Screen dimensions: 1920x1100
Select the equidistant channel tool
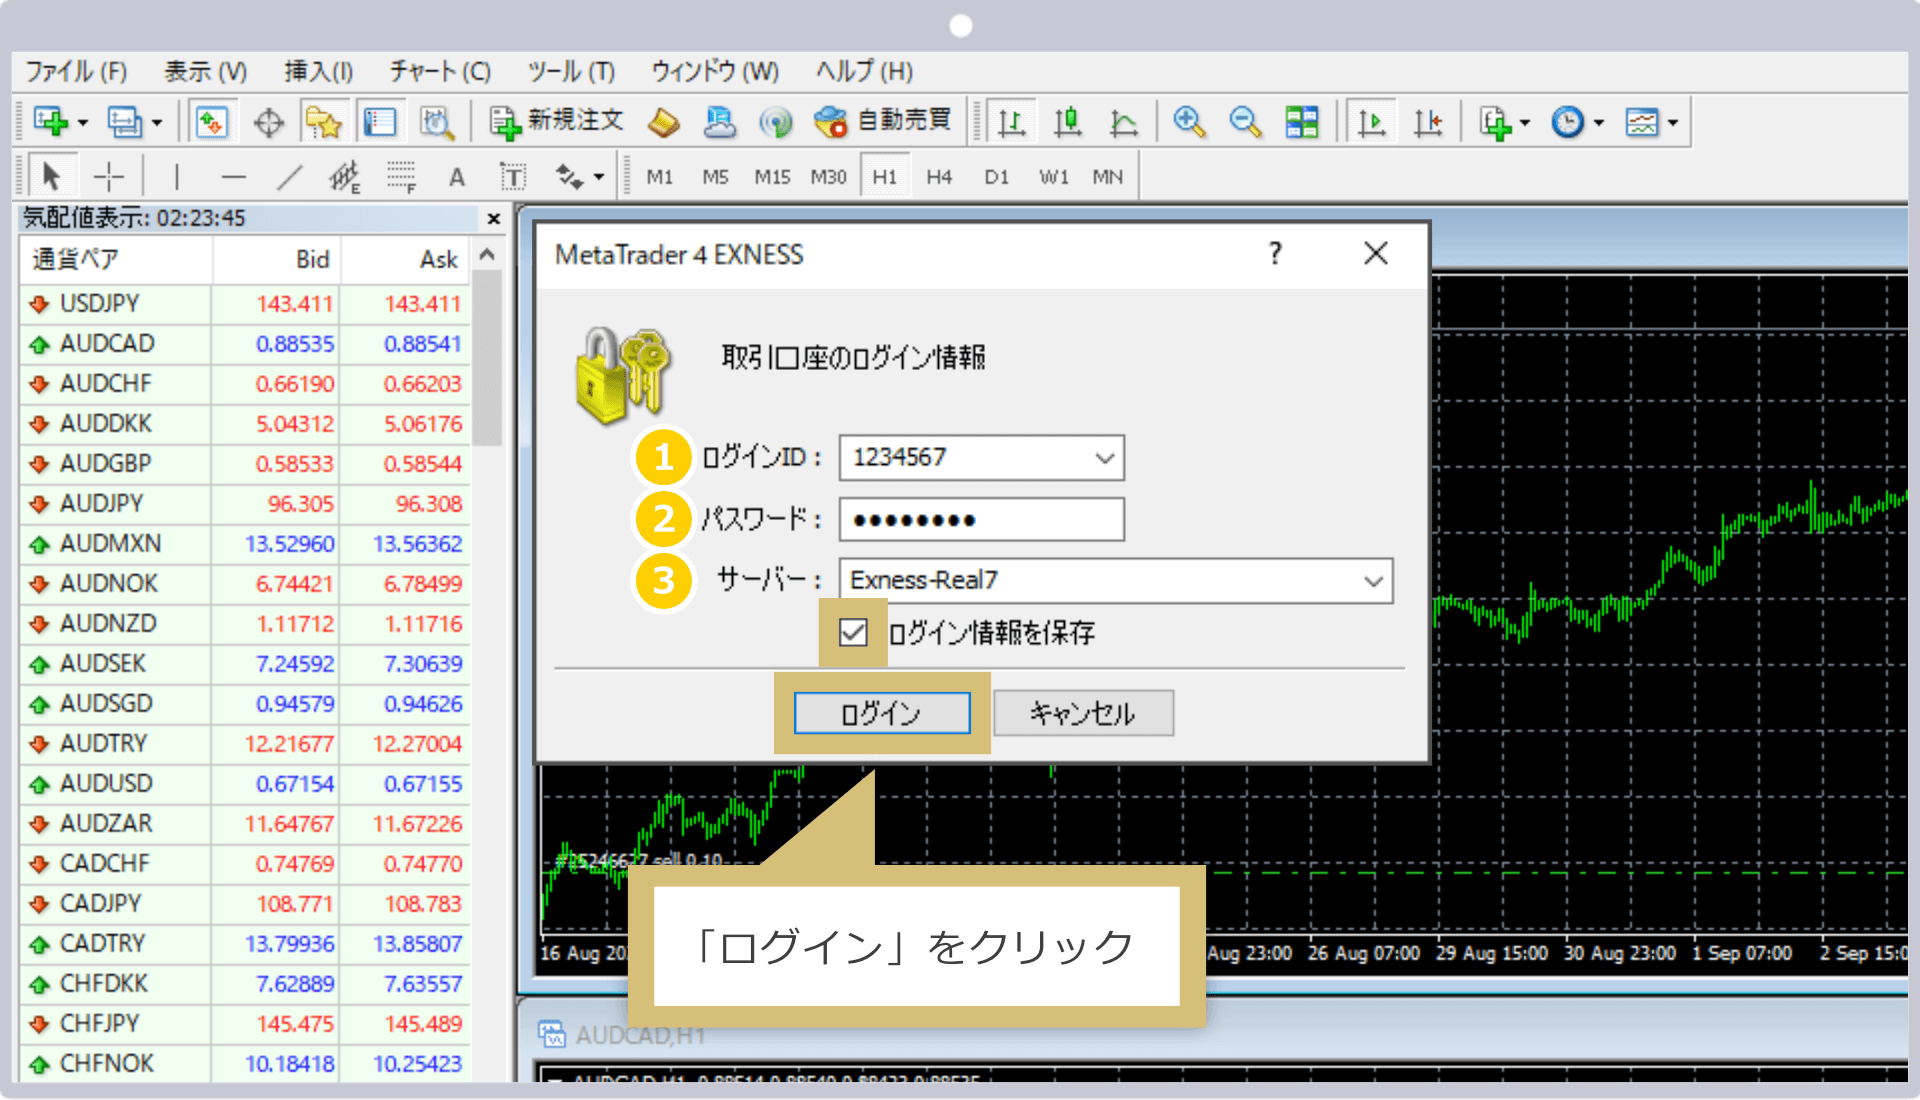(x=345, y=177)
